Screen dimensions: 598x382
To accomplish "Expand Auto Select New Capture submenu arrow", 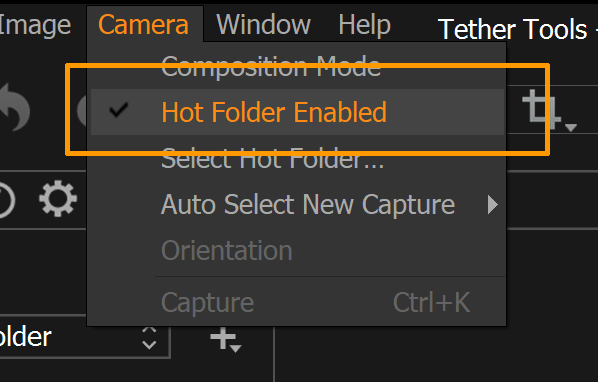I will [x=493, y=205].
